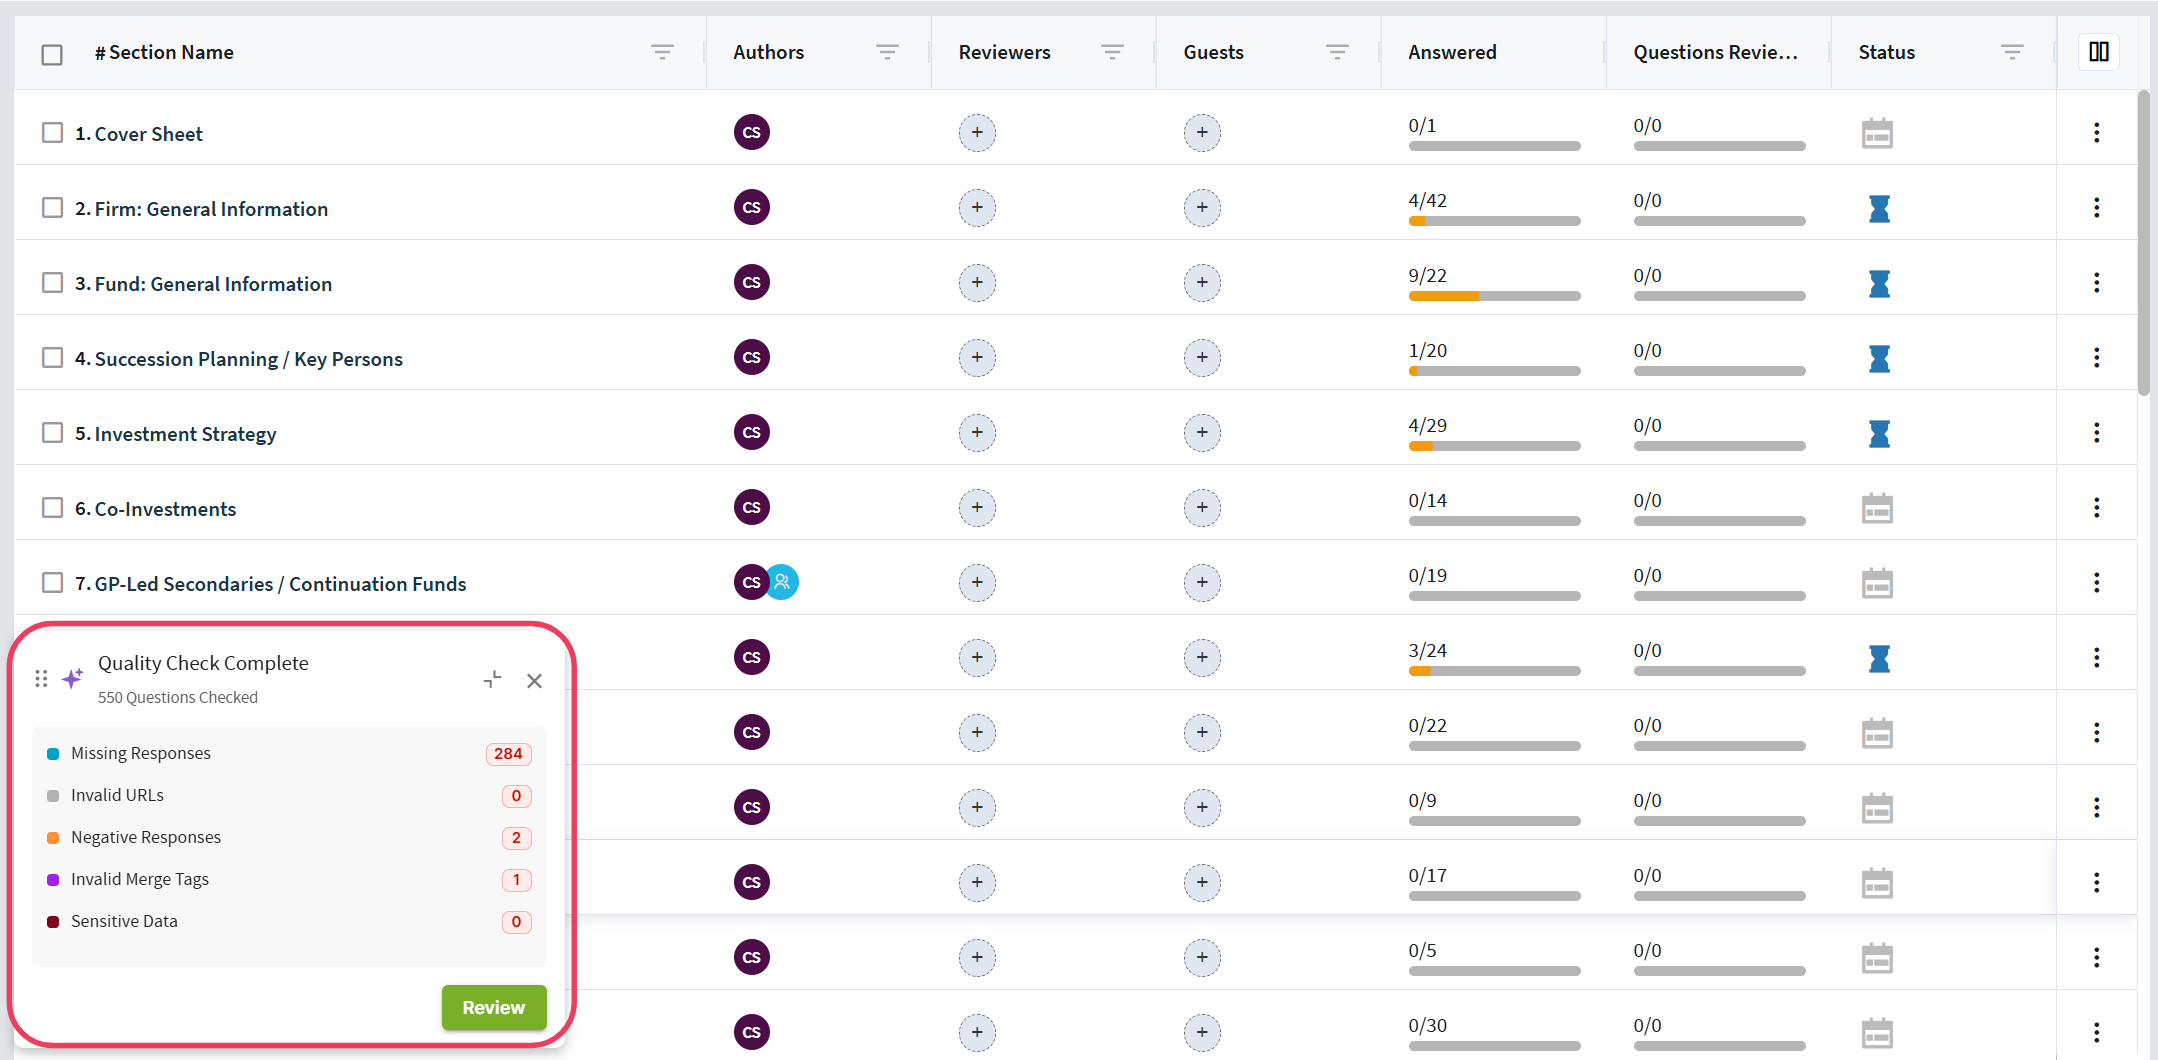This screenshot has height=1060, width=2158.
Task: Check the Fund: General Information checkbox
Action: click(x=52, y=282)
